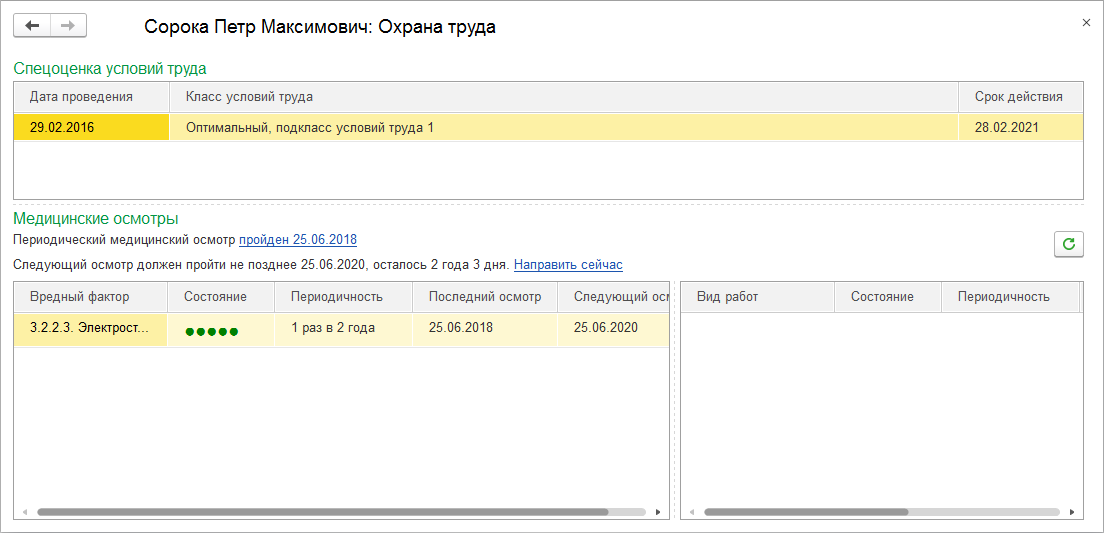Click 'Вид работ' column header
The height and width of the screenshot is (533, 1104).
click(724, 297)
